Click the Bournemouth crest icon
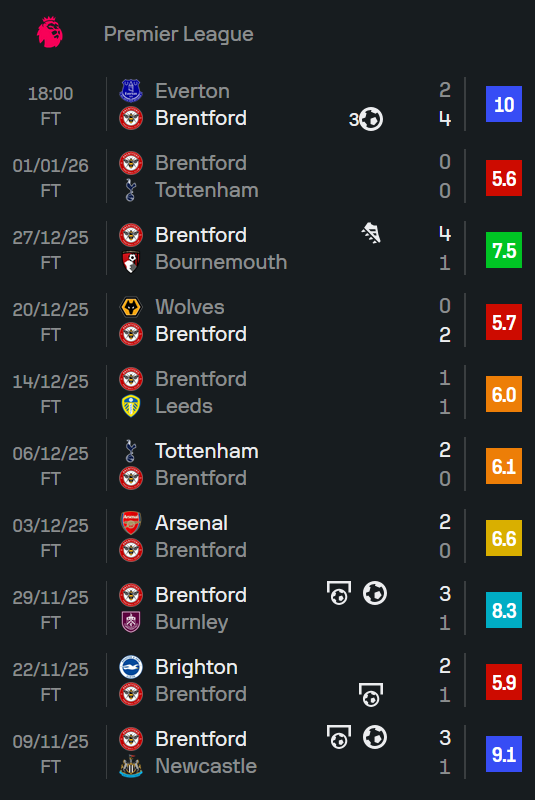Image resolution: width=535 pixels, height=800 pixels. 131,262
